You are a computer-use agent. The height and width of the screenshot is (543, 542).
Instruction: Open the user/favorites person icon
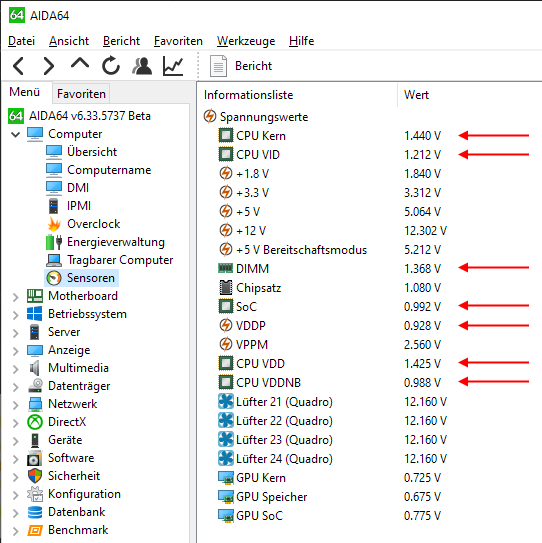coord(142,66)
